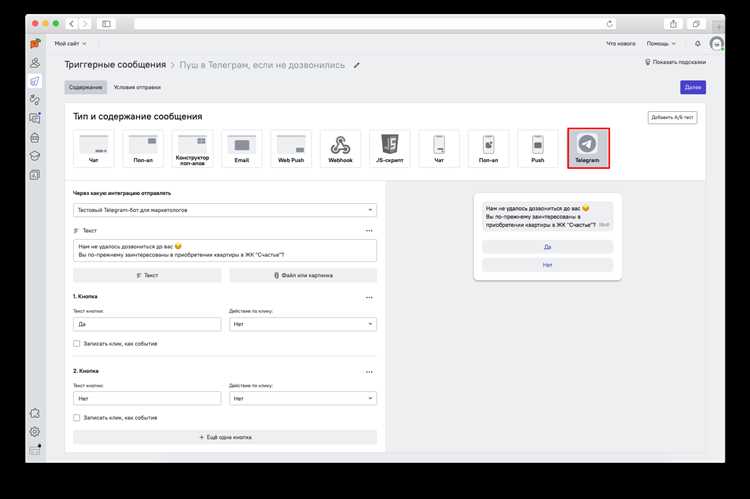Image resolution: width=750 pixels, height=499 pixels.
Task: Open click action dropdown for button 2
Action: (x=303, y=398)
